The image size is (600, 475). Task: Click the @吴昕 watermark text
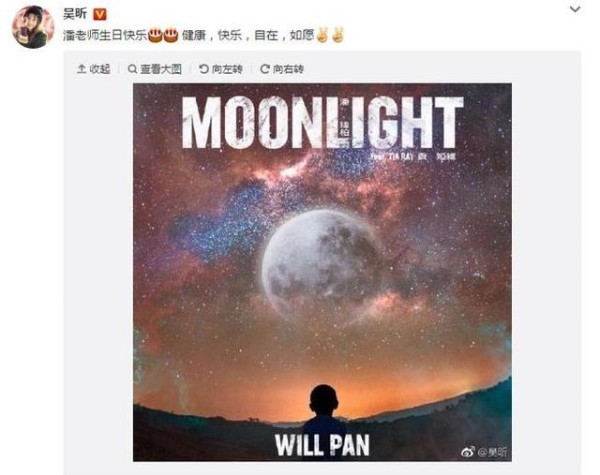coord(493,452)
